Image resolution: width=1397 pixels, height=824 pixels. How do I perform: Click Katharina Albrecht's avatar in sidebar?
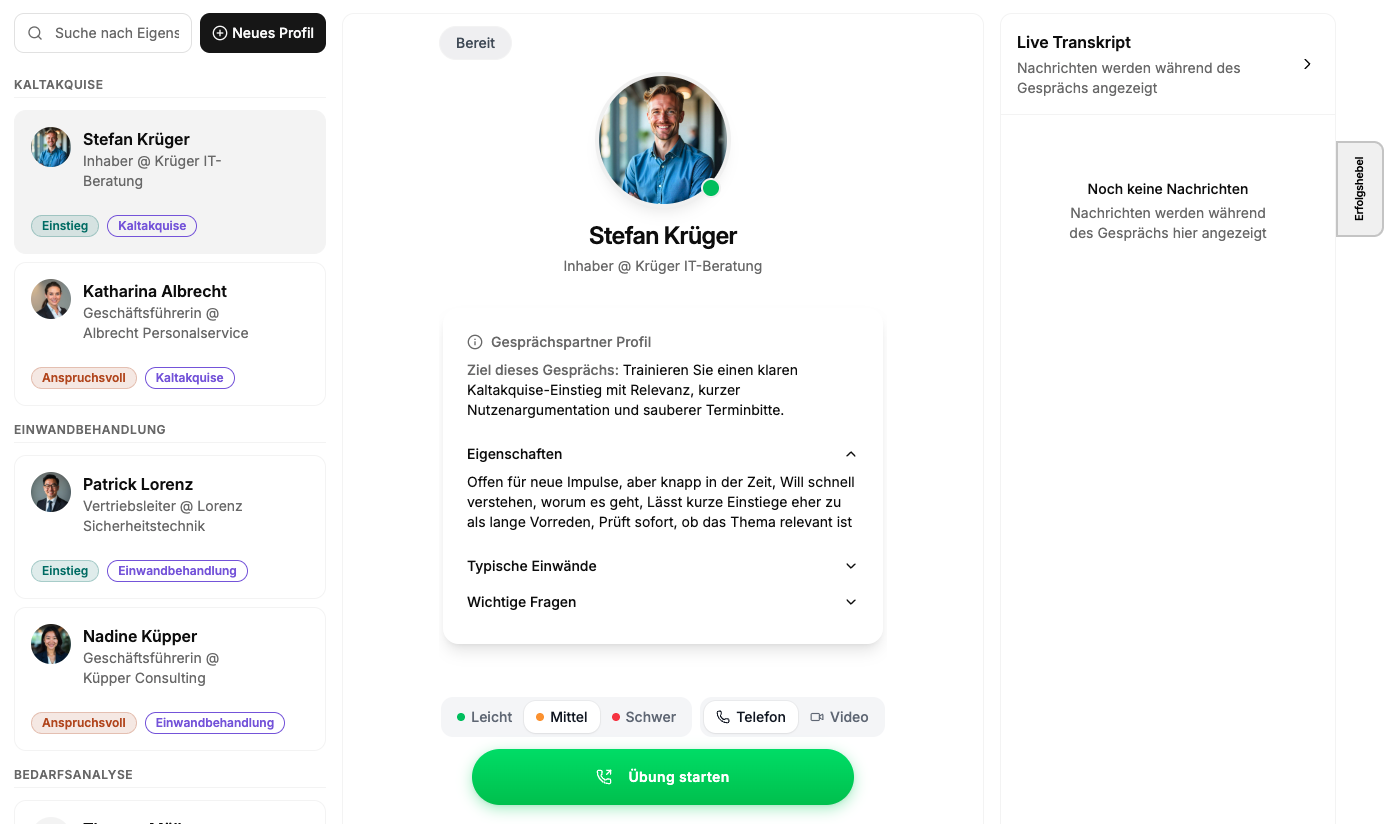[x=51, y=299]
